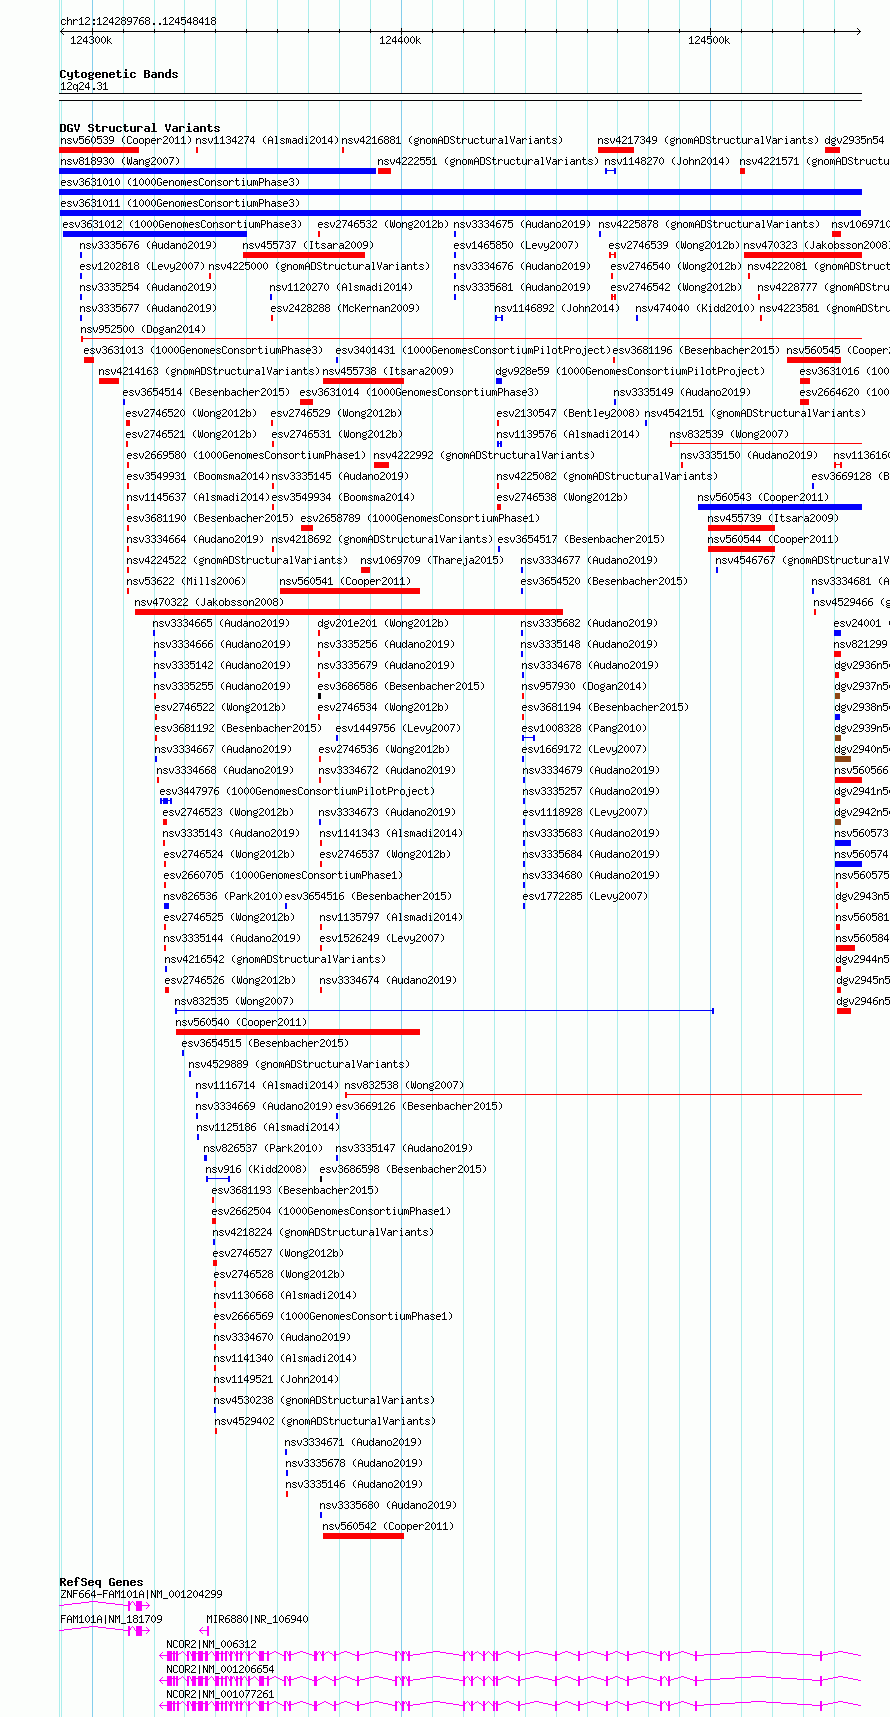
Task: Open transcript NCOR2|NM_001206654
Action: (x=220, y=1670)
